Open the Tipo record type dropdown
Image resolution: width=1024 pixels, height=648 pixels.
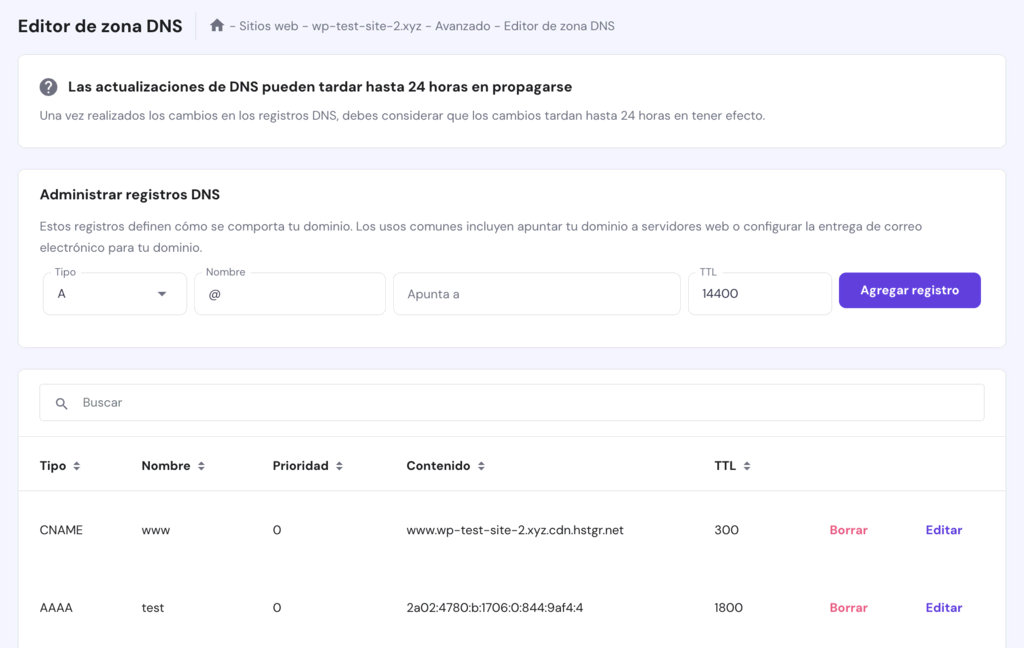click(x=114, y=293)
